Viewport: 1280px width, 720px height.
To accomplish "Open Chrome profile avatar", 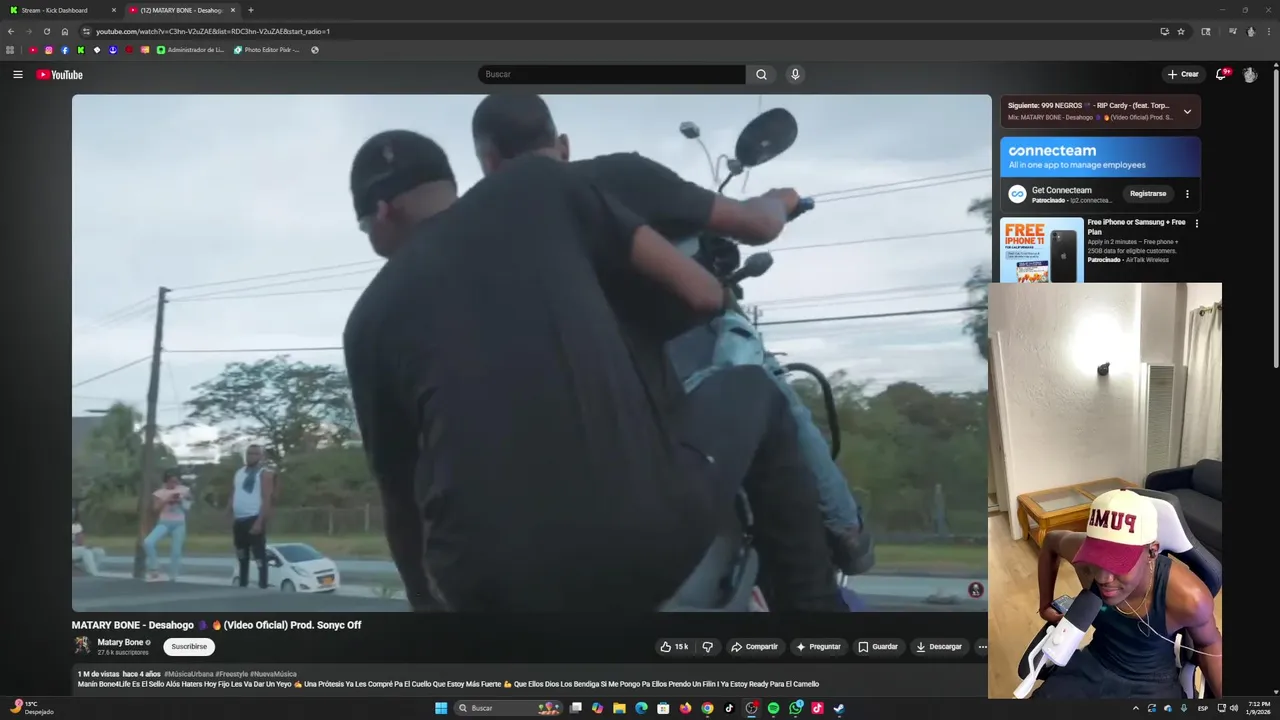I will coord(1251,31).
